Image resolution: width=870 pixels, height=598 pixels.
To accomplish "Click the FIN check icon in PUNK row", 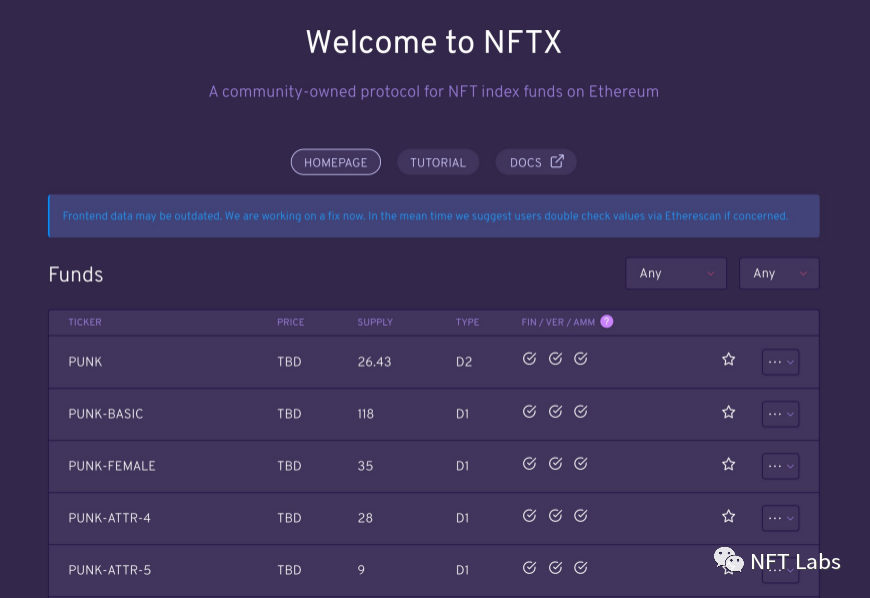I will (529, 359).
